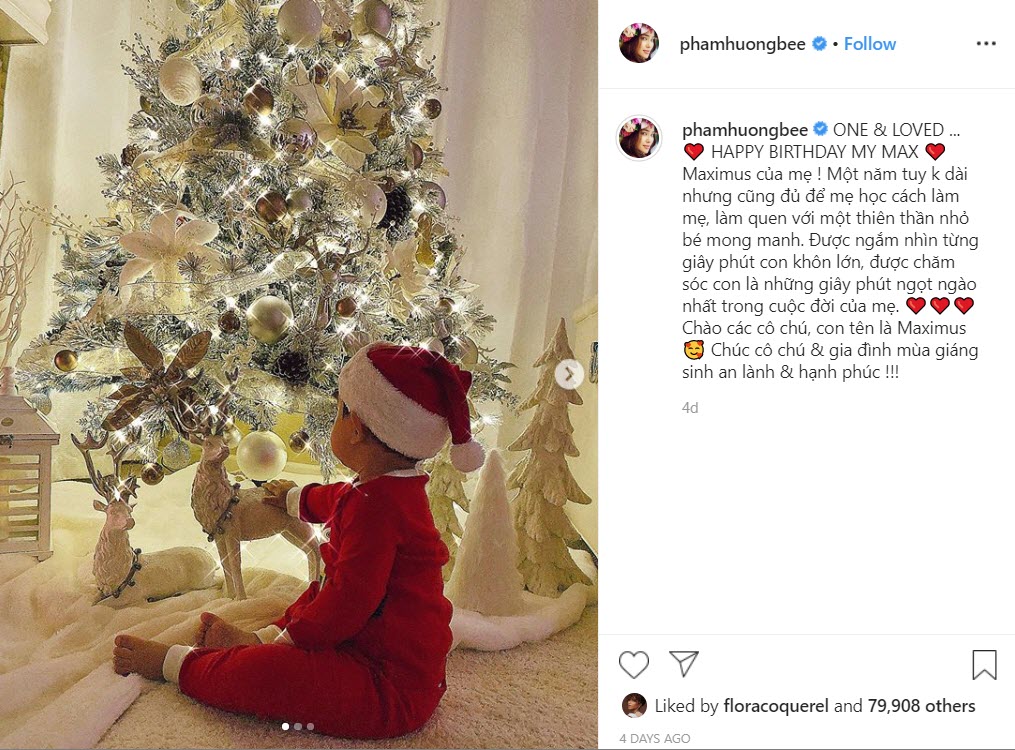1015x750 pixels.
Task: Open floracoquerel's profile from likes line
Action: [x=775, y=706]
